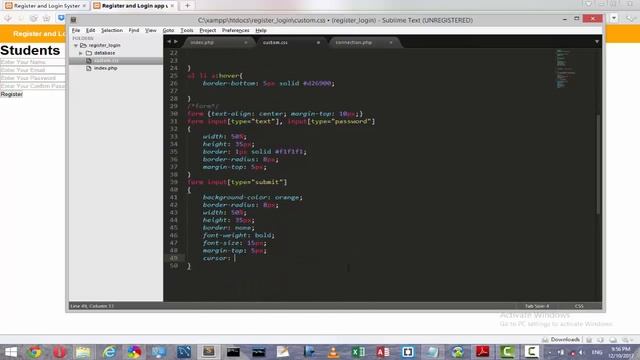Image resolution: width=640 pixels, height=360 pixels.
Task: Click the database folder icon
Action: coord(89,53)
